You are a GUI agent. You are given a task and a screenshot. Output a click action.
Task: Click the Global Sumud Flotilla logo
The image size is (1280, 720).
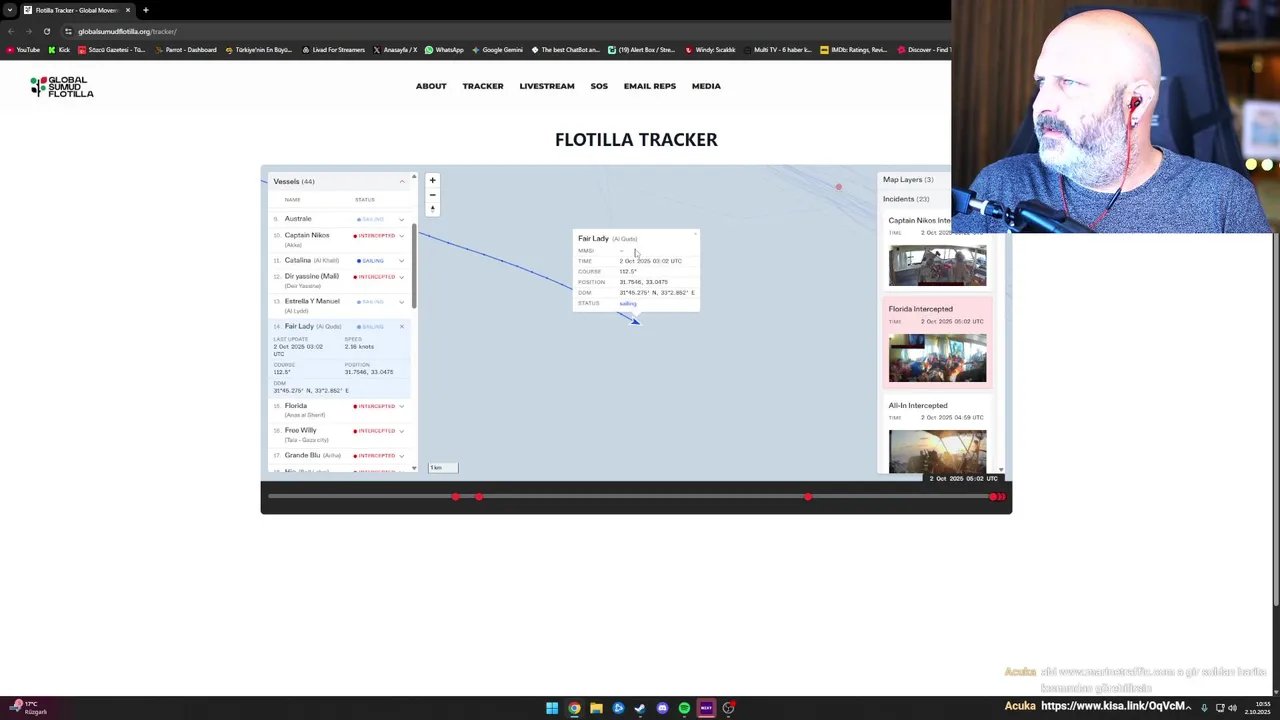coord(62,87)
